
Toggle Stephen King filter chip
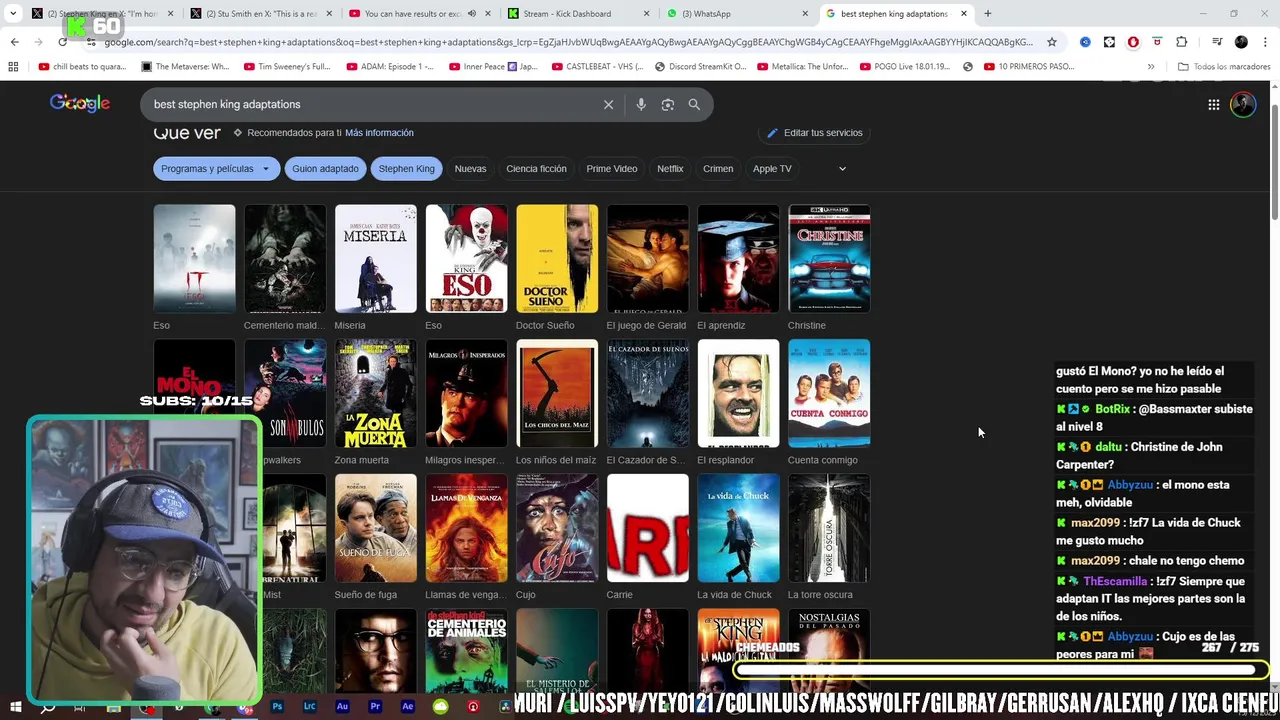pyautogui.click(x=406, y=169)
